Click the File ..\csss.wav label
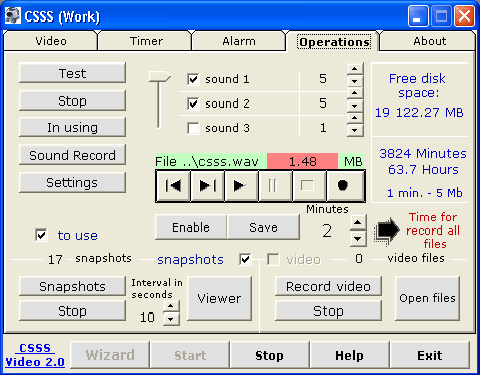 click(x=207, y=162)
